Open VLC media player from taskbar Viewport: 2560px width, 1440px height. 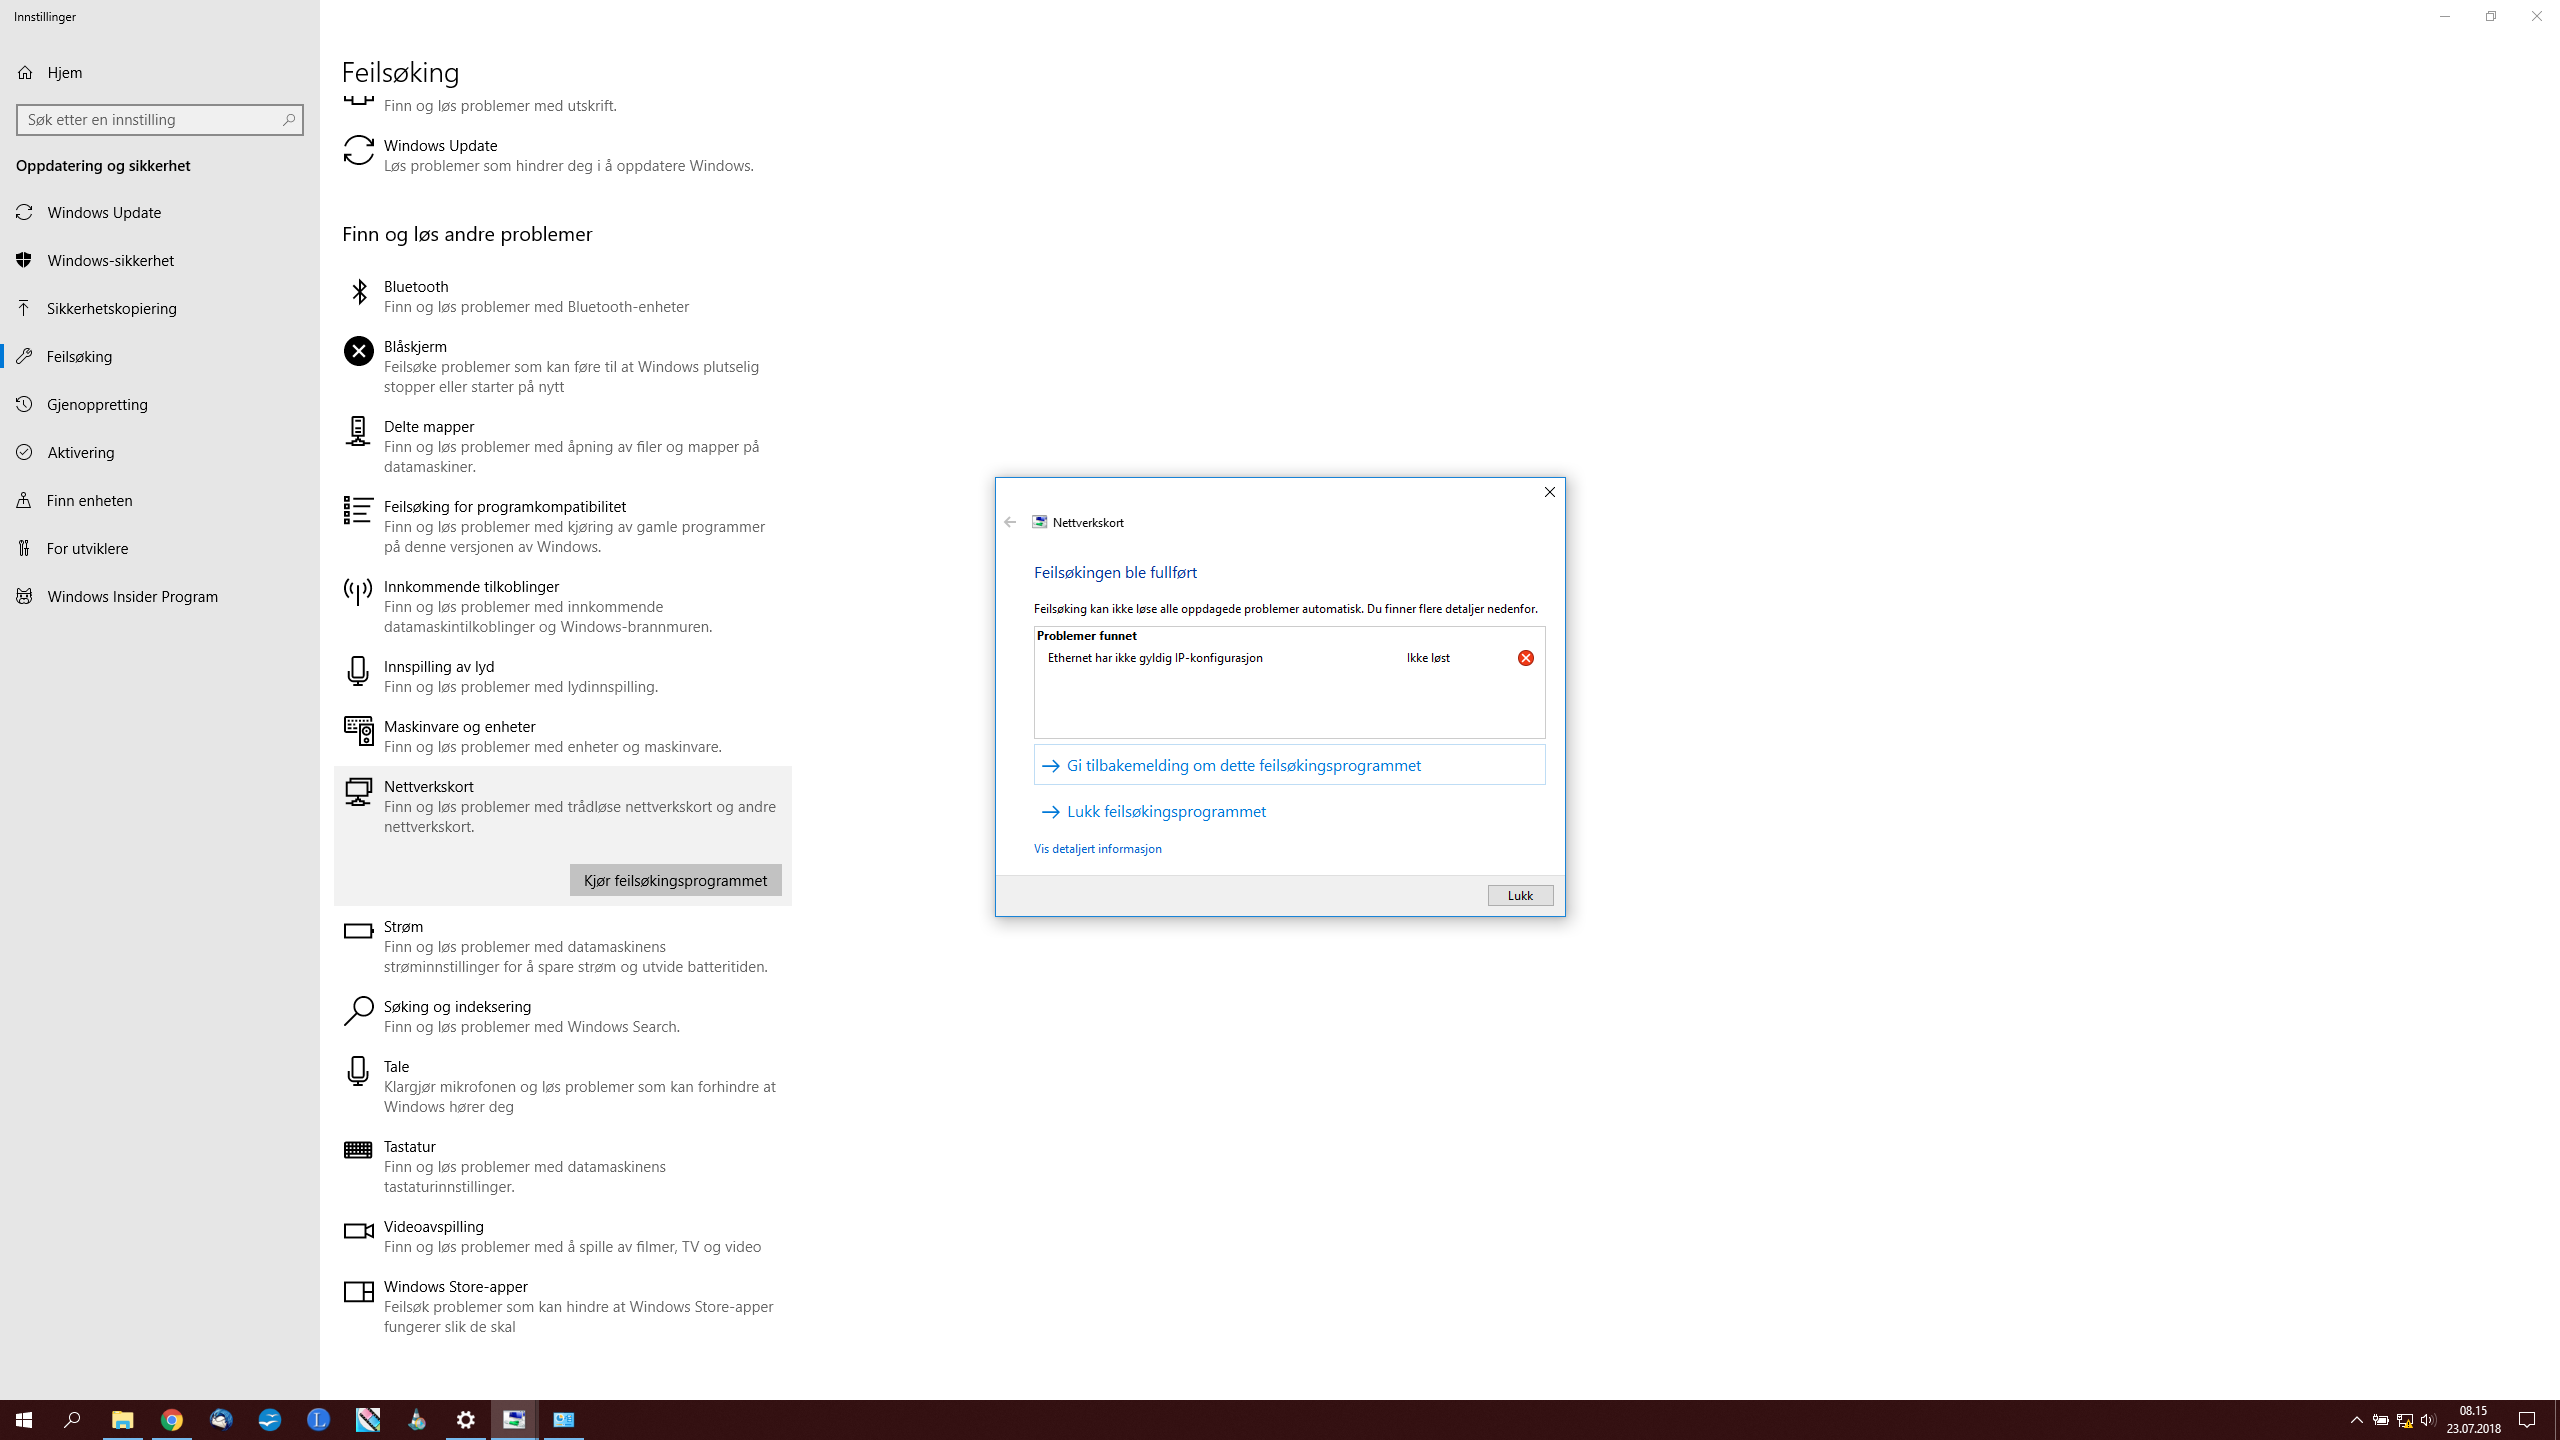pyautogui.click(x=417, y=1420)
